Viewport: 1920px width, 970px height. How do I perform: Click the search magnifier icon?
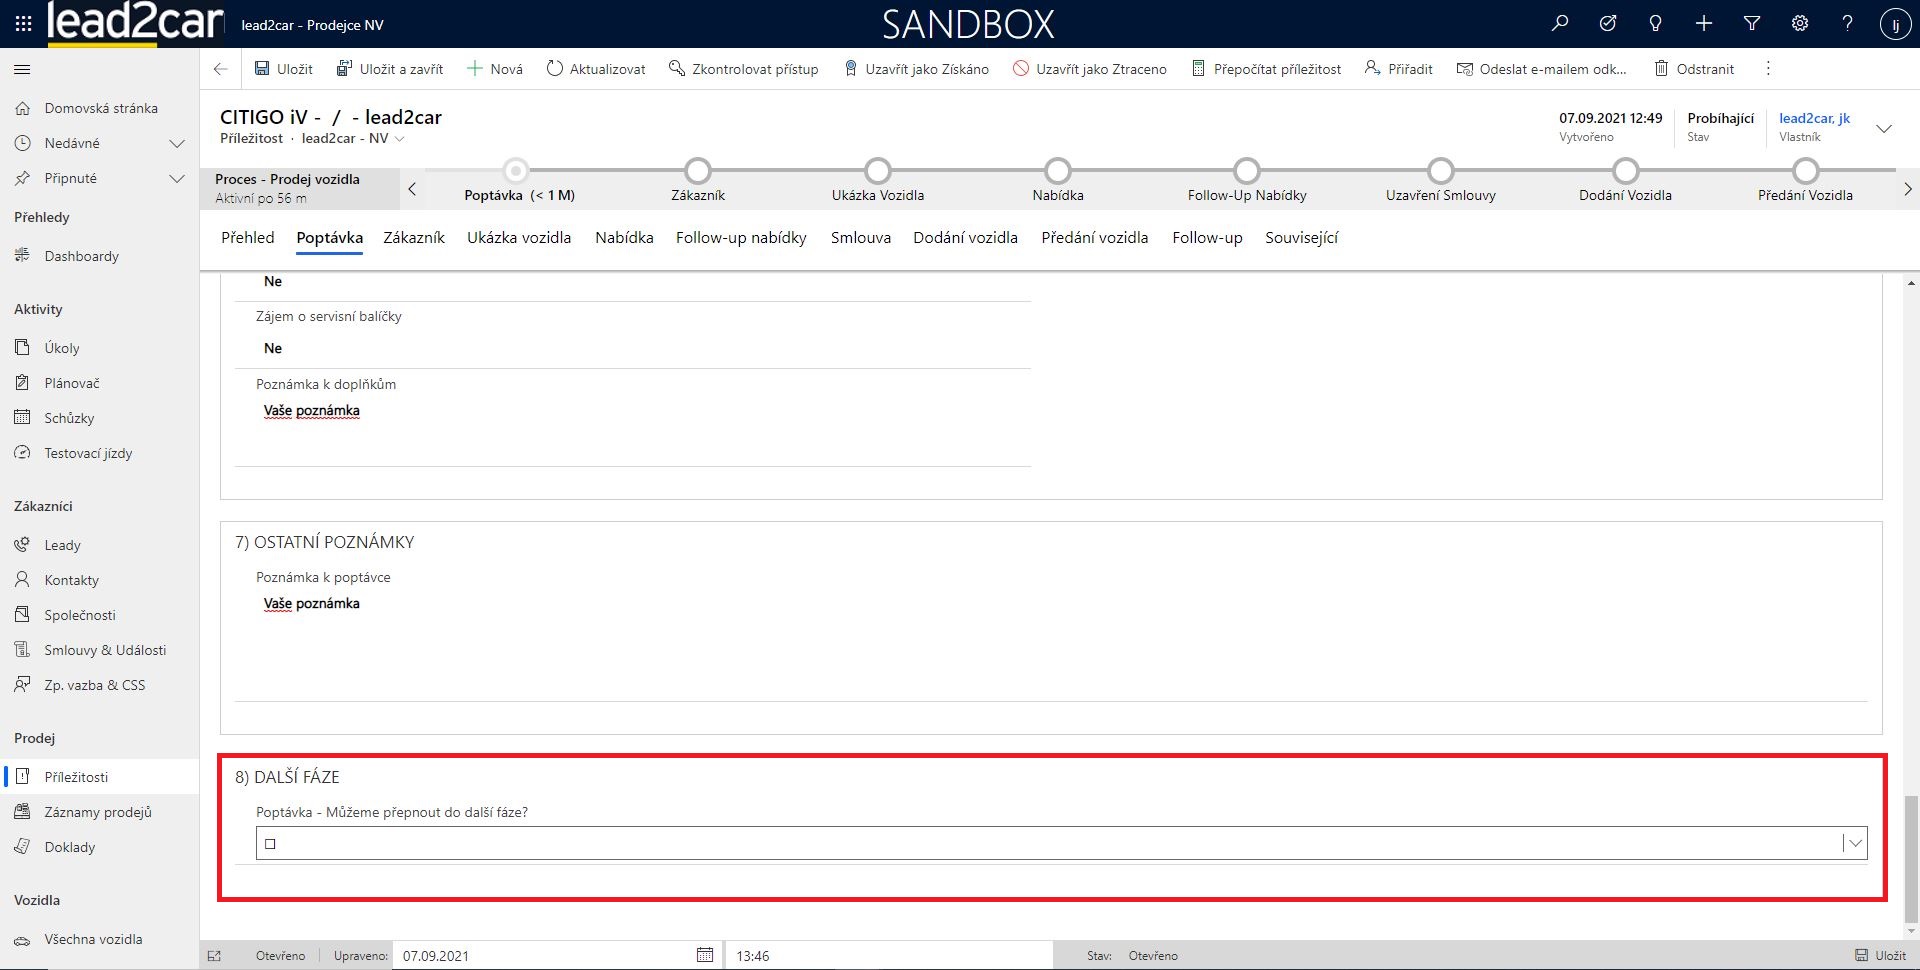(x=1559, y=24)
